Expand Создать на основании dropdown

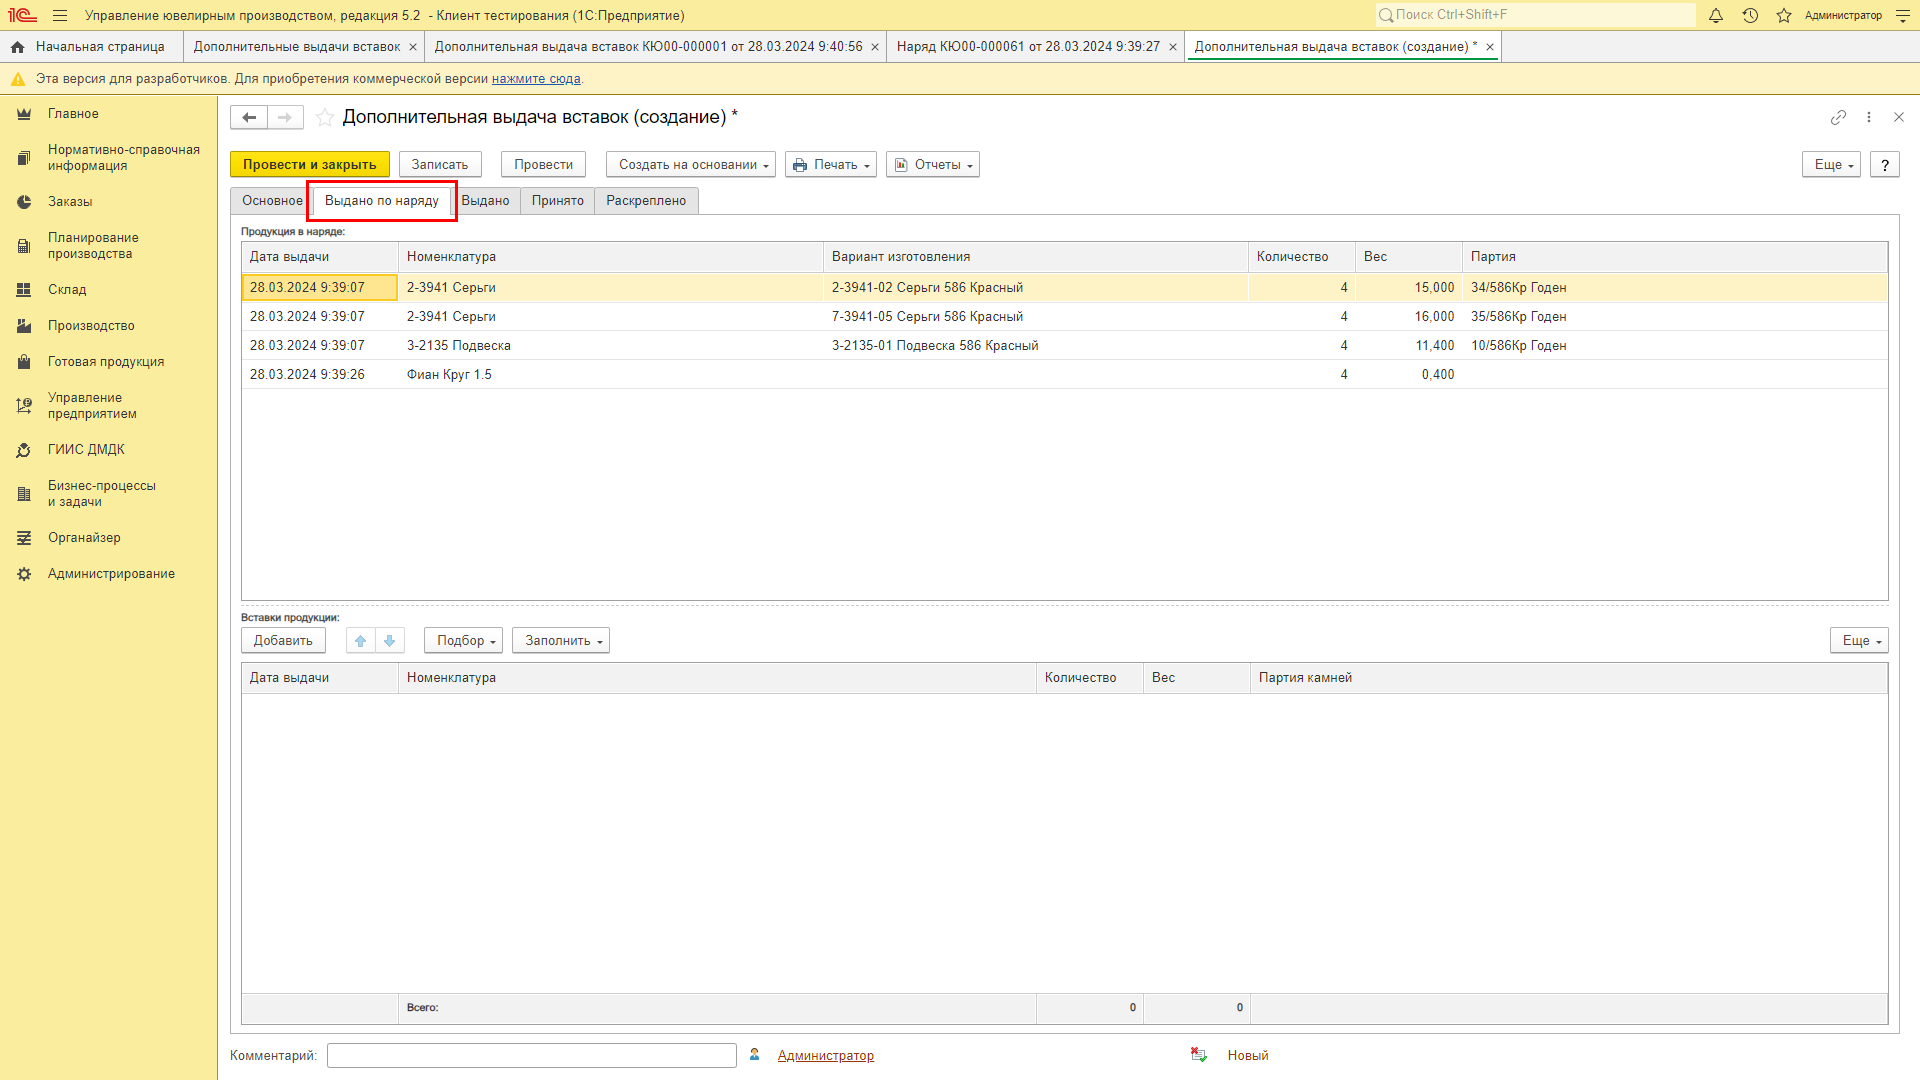coord(690,165)
